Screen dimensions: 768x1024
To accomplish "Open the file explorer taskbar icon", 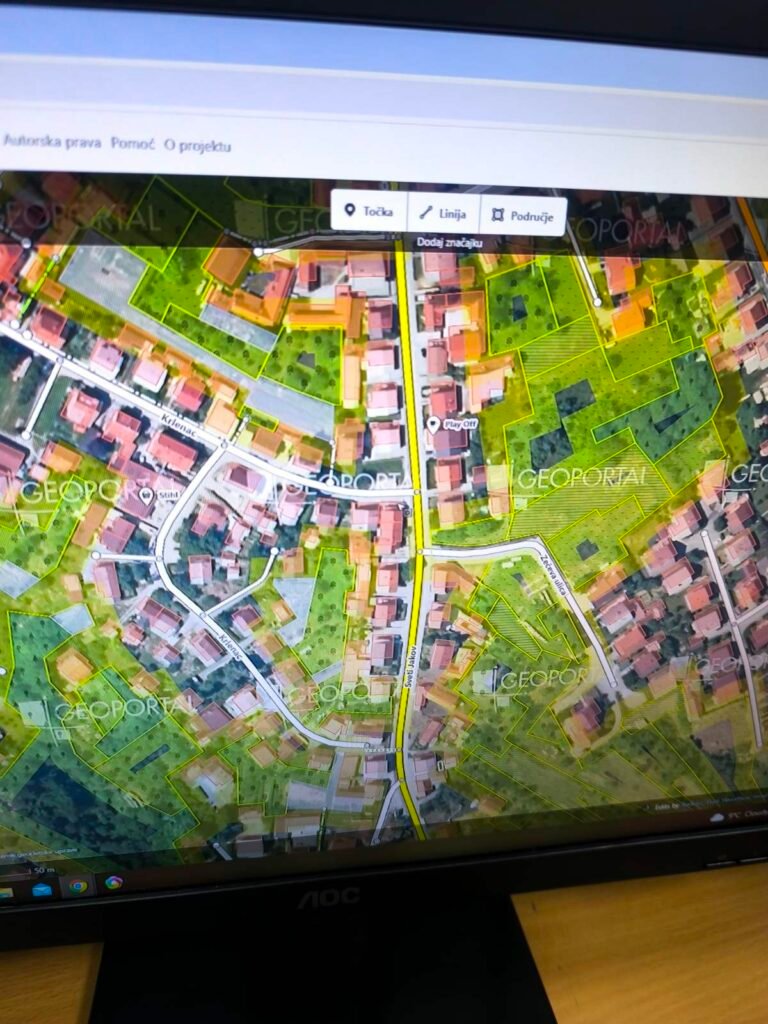I will 5,892.
